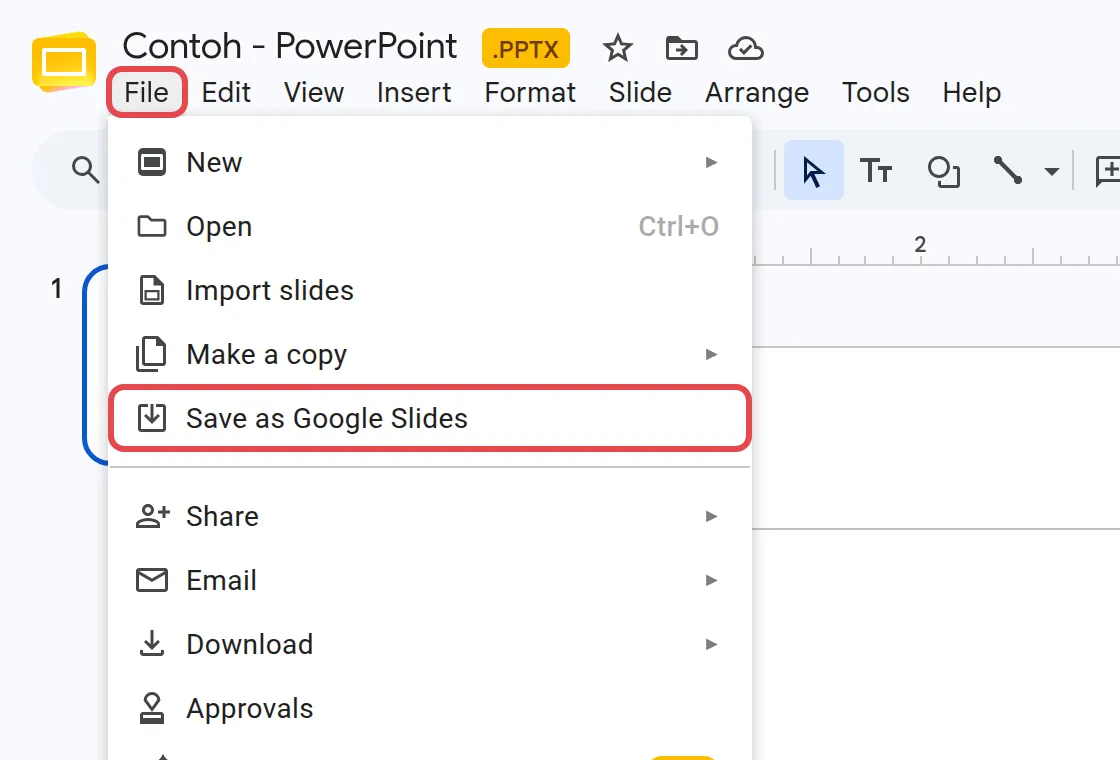Expand the Make a copy submenu arrow

[711, 354]
